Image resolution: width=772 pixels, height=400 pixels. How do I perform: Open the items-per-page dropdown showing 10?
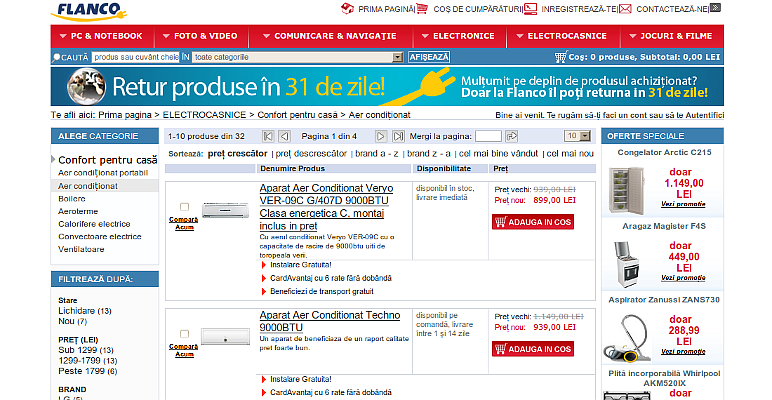pos(584,136)
